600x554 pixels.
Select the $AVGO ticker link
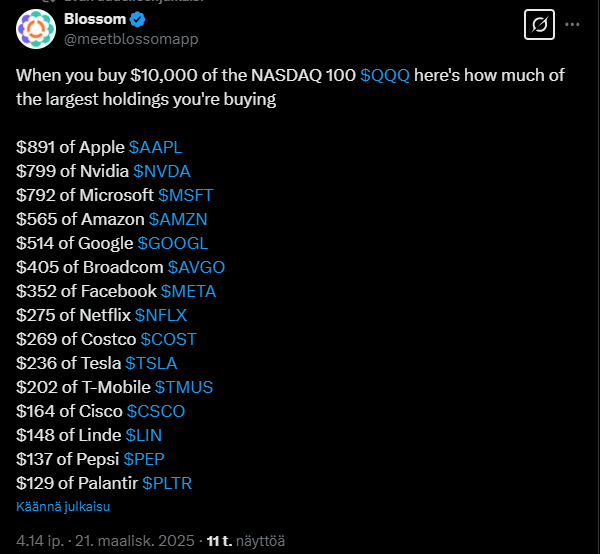tap(196, 267)
